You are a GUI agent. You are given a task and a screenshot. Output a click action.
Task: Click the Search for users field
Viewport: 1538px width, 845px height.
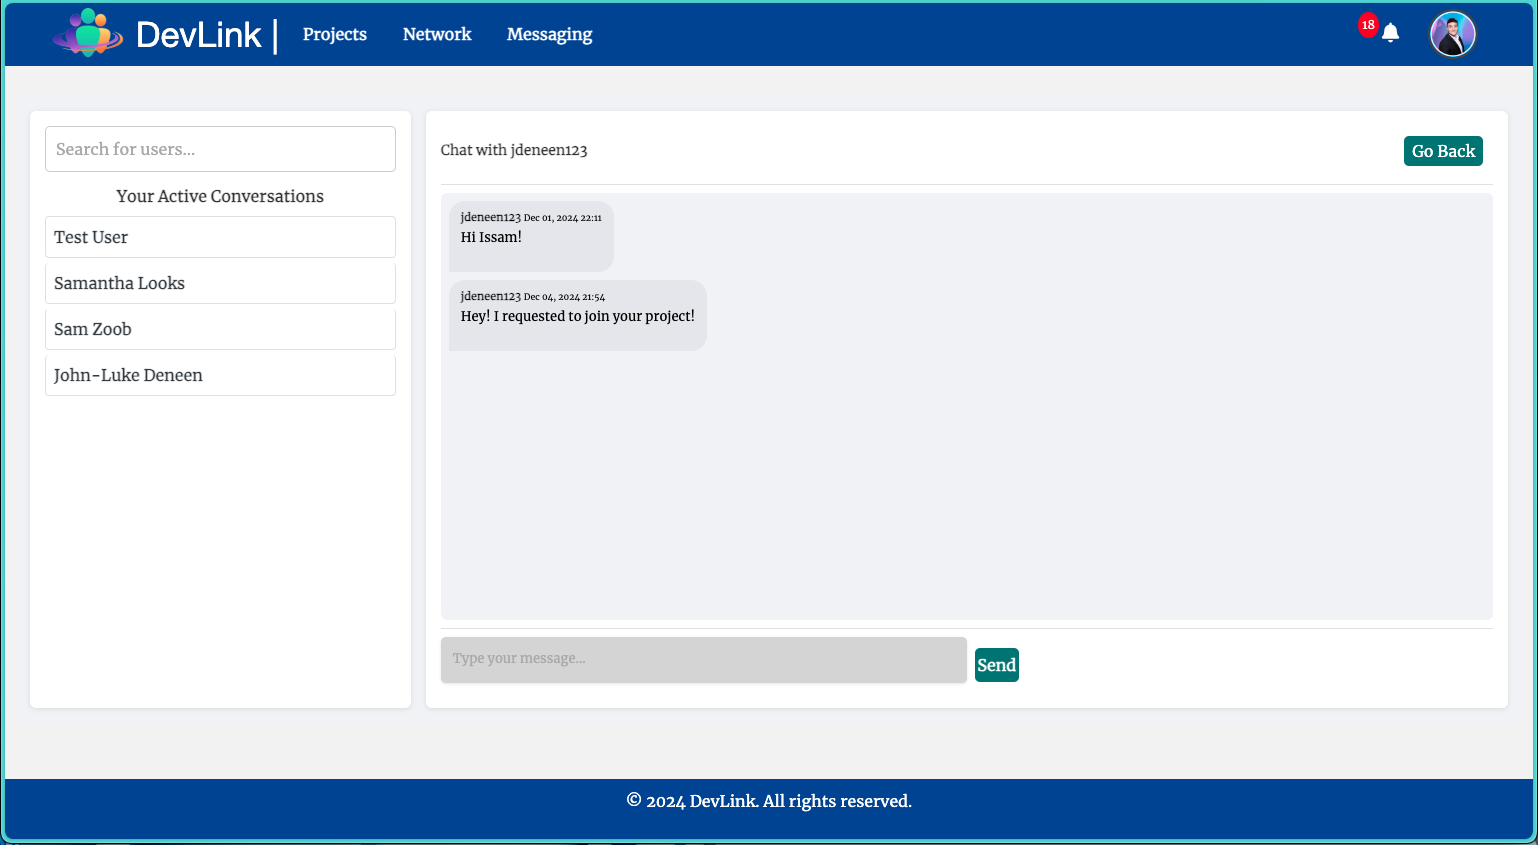point(220,149)
